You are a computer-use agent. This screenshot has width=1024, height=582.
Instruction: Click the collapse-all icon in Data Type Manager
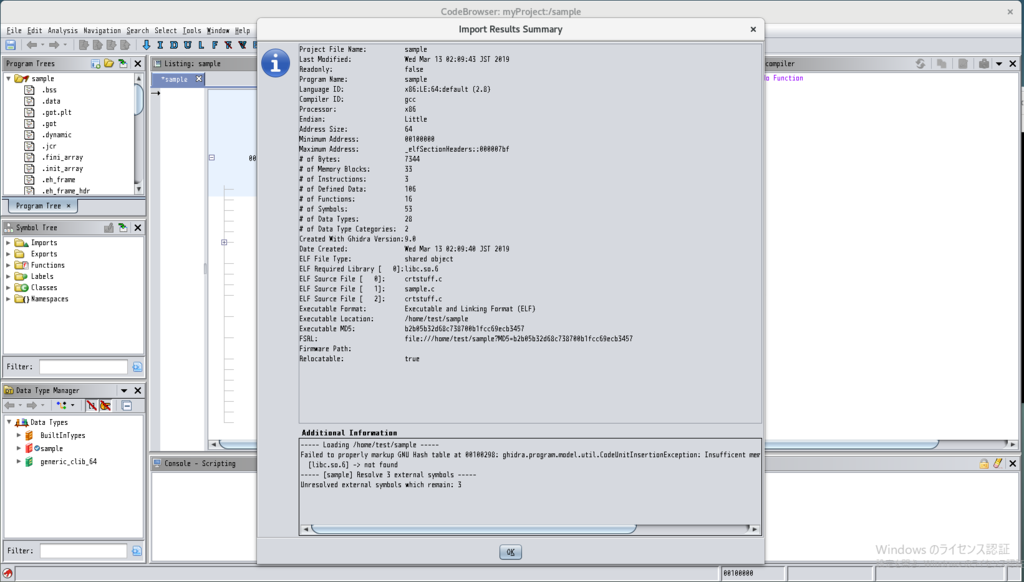click(127, 406)
